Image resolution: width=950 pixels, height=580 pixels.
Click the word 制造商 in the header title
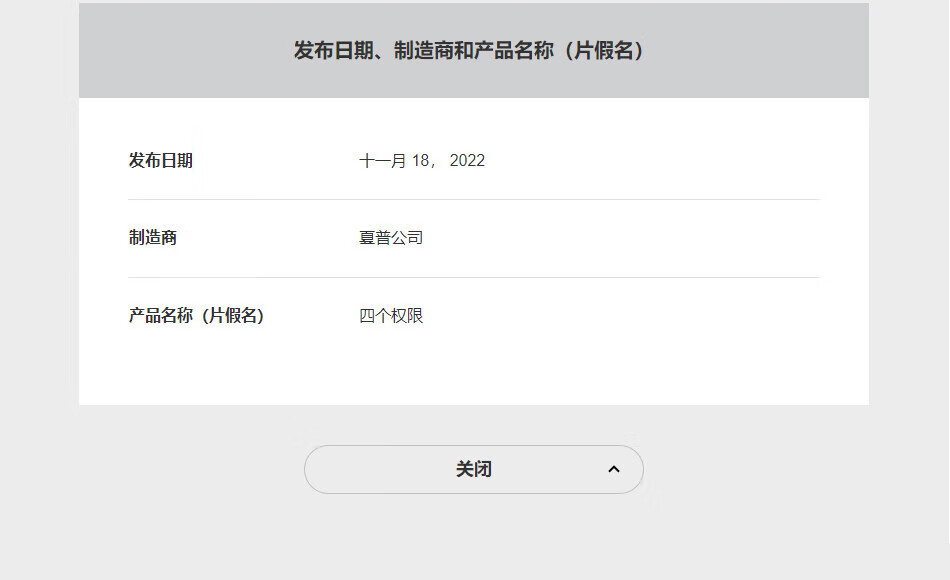(x=424, y=50)
